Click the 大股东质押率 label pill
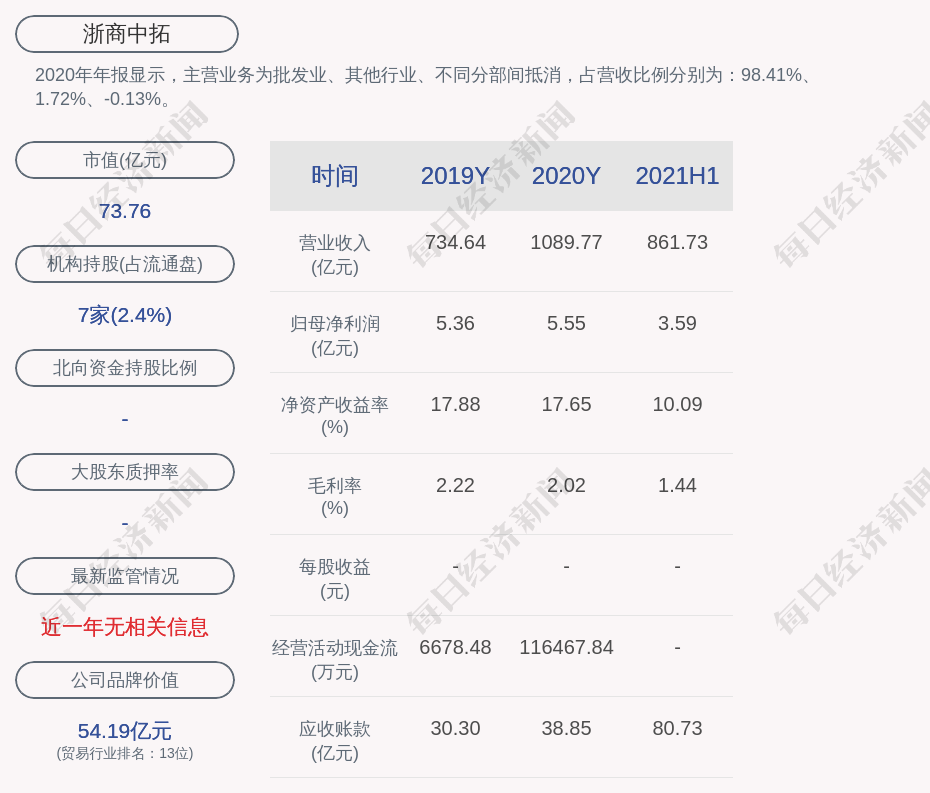 point(125,472)
